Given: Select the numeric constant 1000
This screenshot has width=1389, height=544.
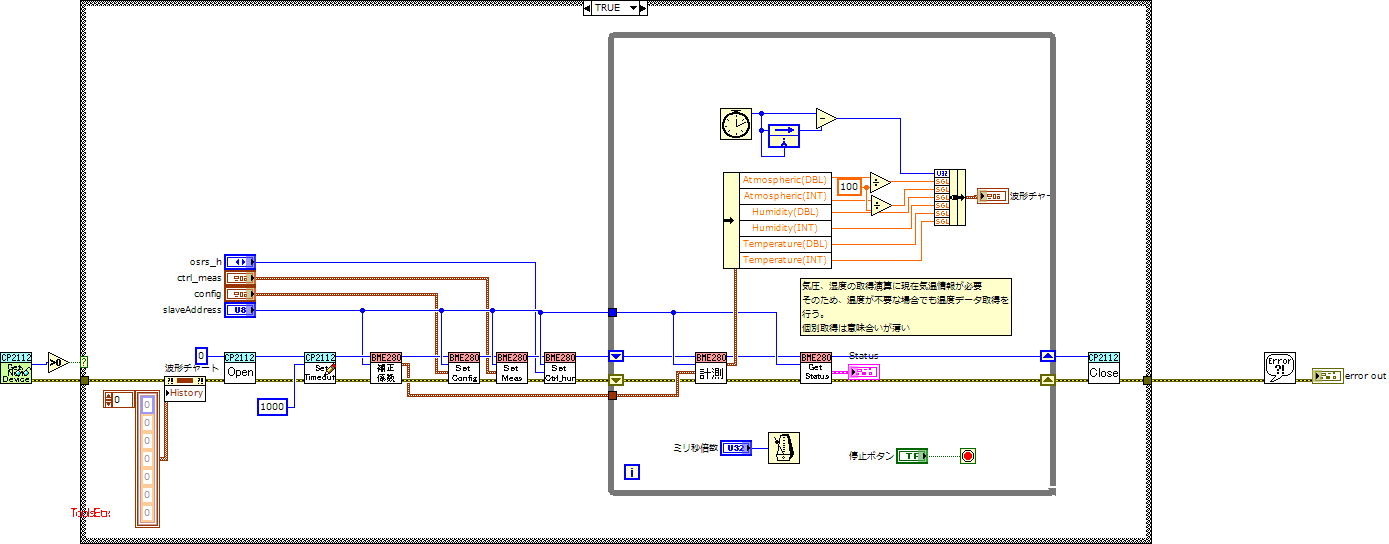Looking at the screenshot, I should 272,407.
